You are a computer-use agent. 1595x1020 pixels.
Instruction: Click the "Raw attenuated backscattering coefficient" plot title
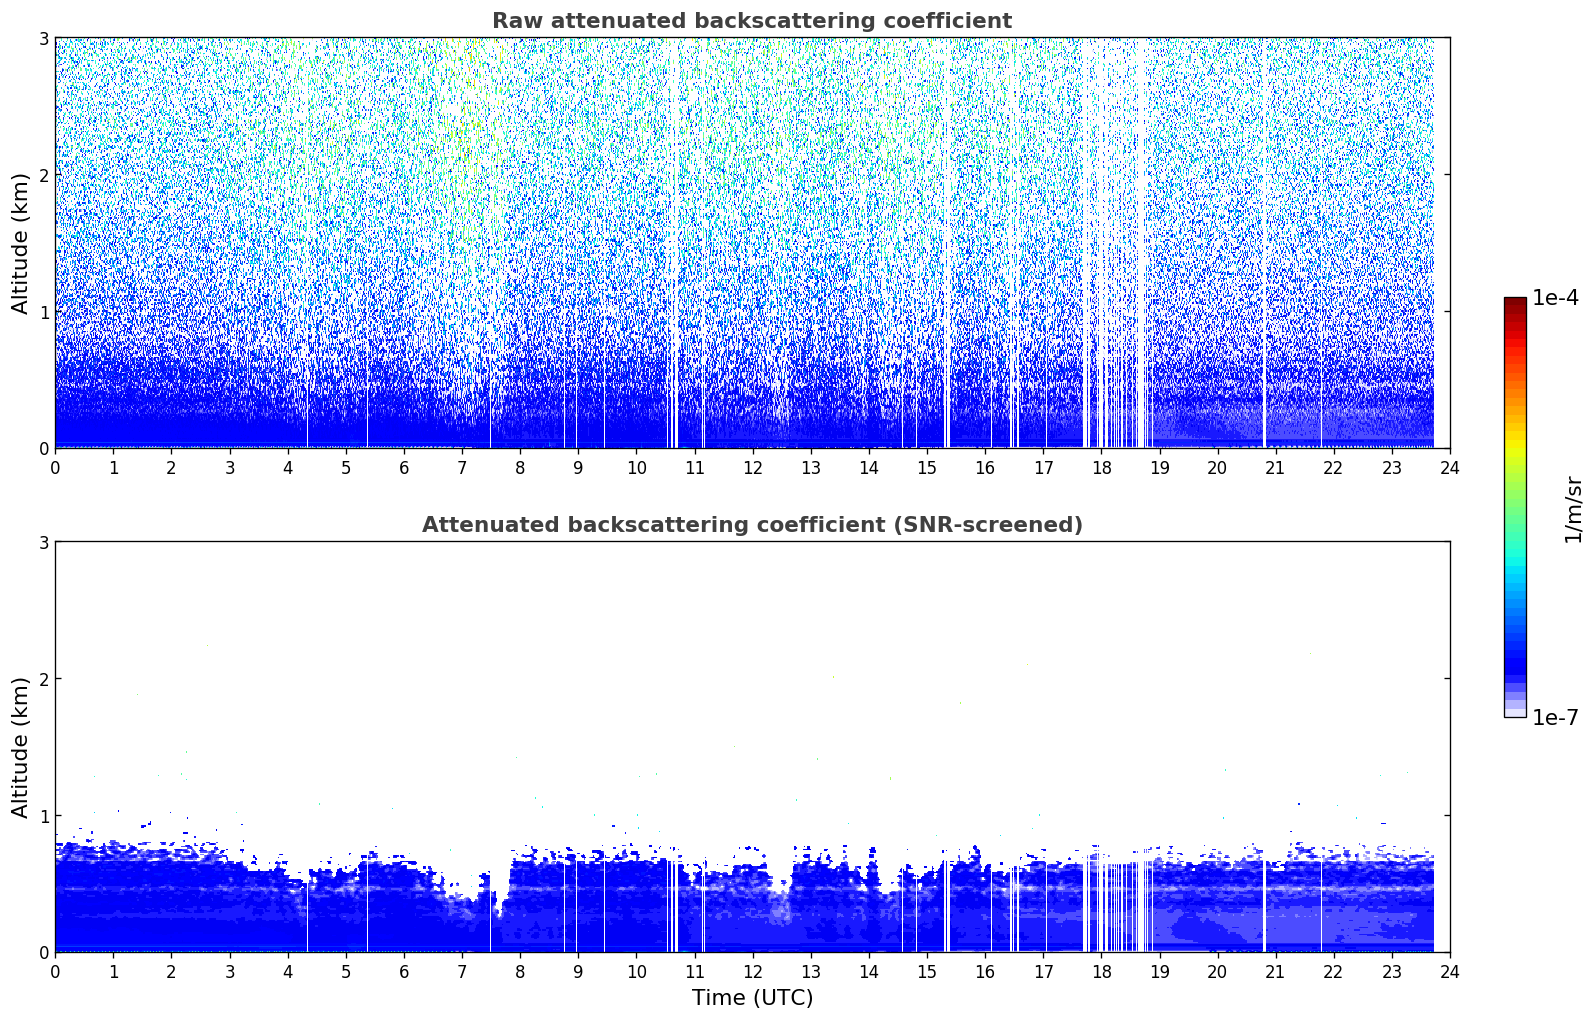click(751, 21)
